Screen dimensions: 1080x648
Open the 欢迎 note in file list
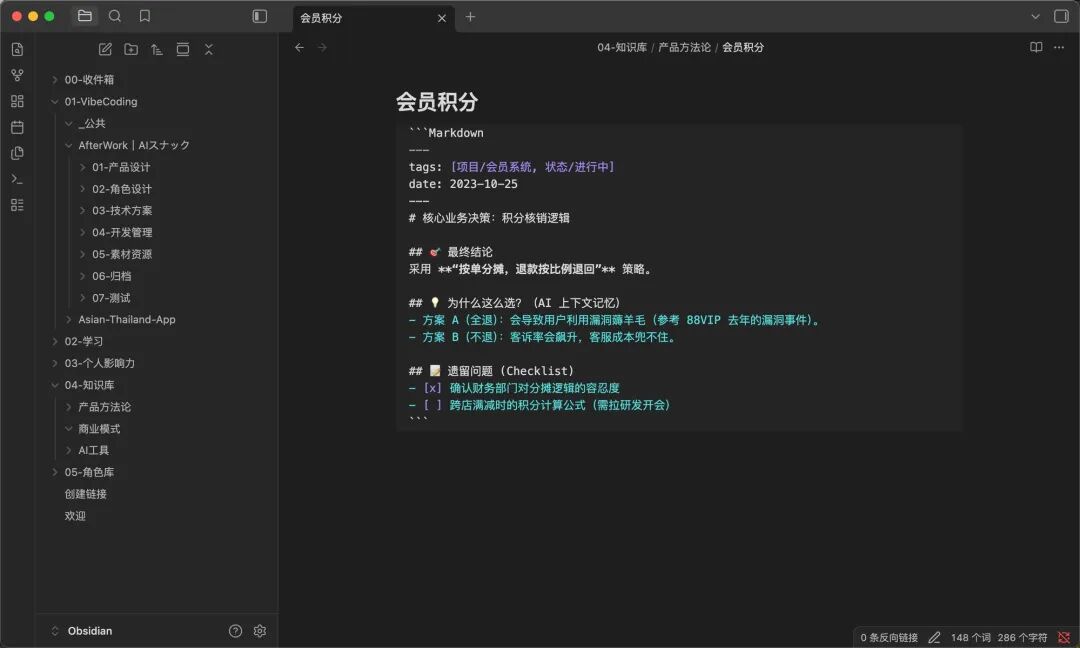[75, 516]
